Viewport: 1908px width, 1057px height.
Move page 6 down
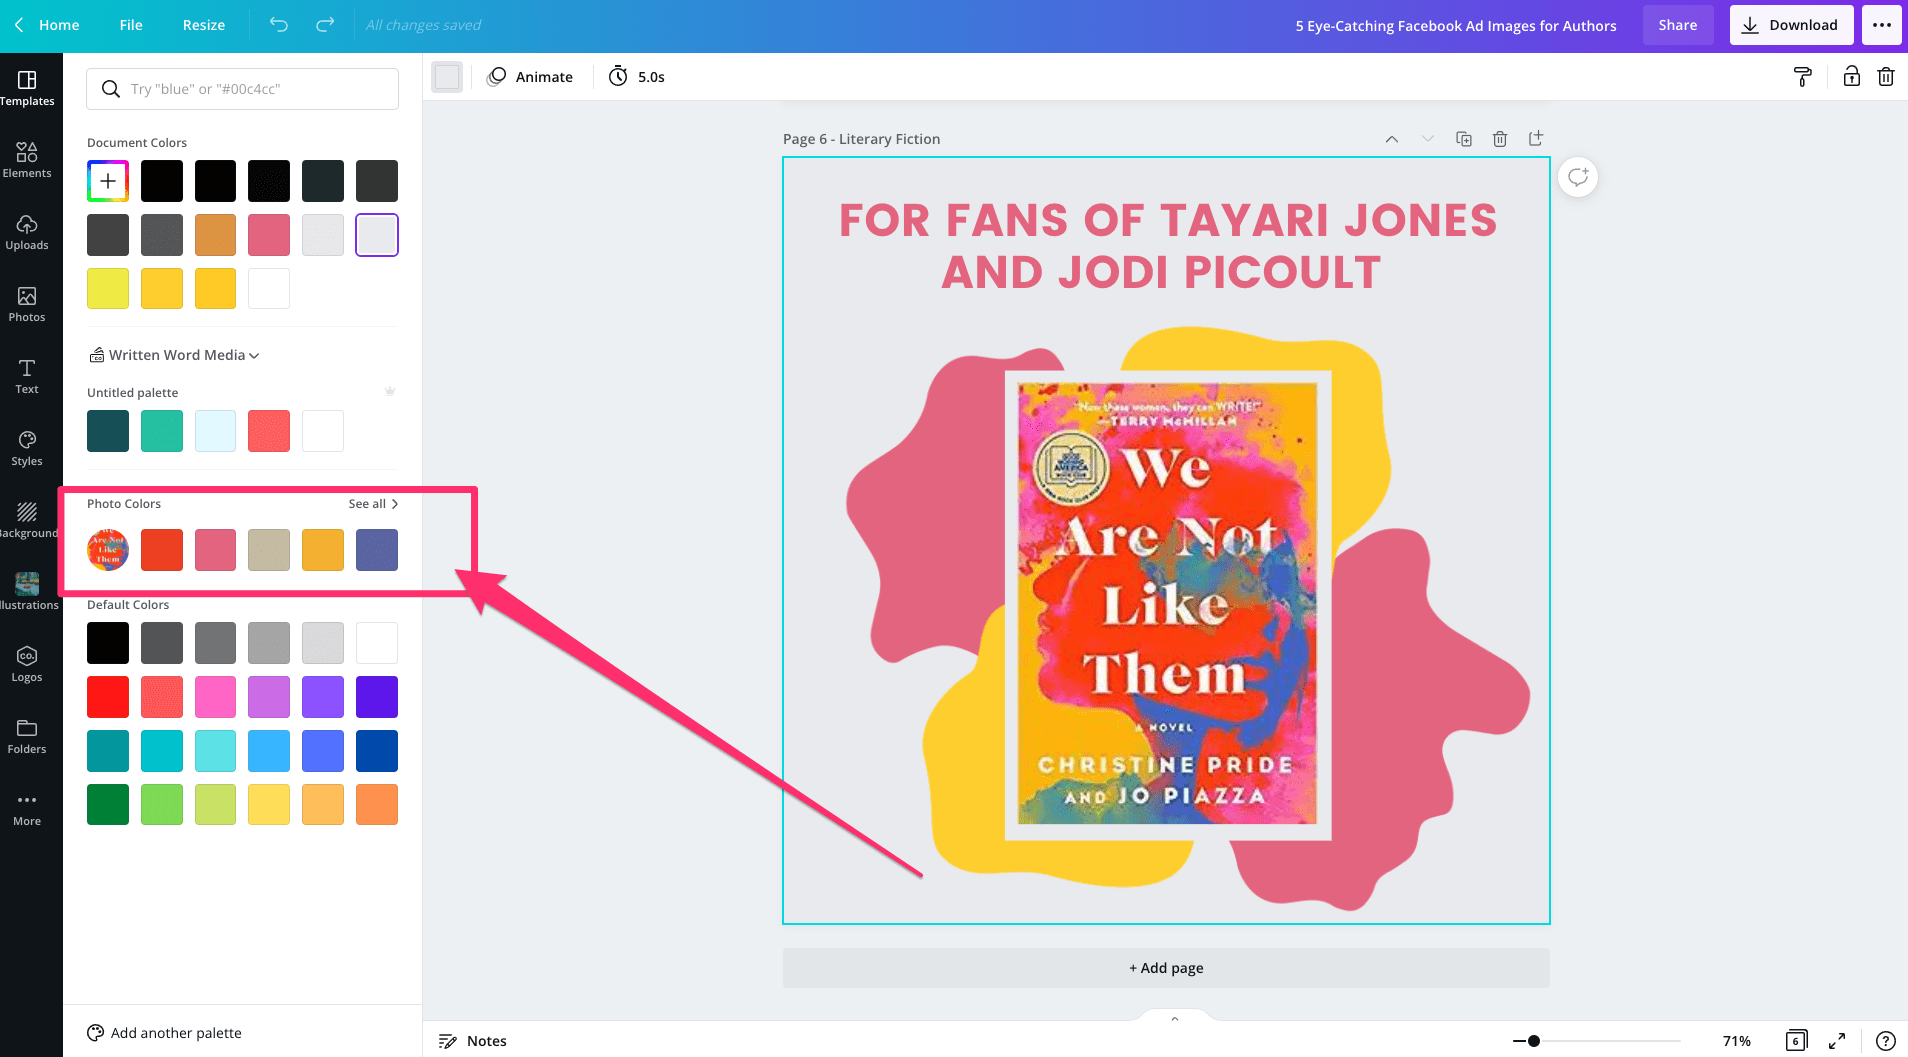click(1428, 139)
